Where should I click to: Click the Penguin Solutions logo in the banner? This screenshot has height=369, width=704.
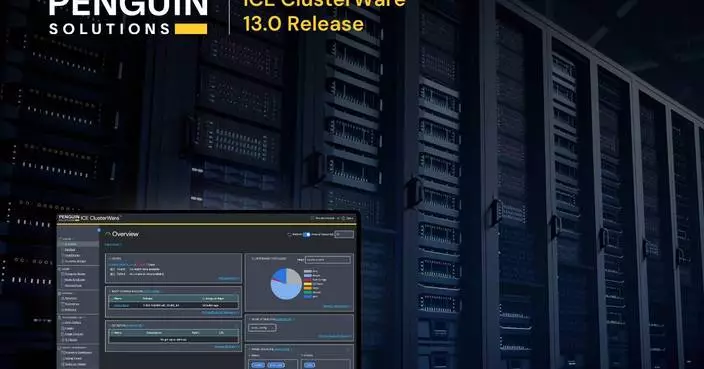click(x=128, y=17)
